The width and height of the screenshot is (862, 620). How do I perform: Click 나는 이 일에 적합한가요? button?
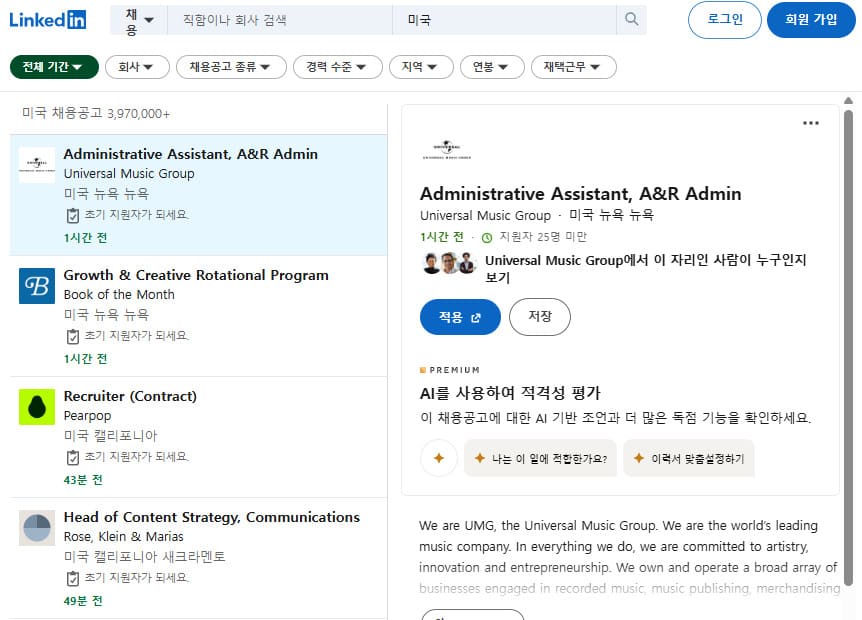click(x=540, y=458)
